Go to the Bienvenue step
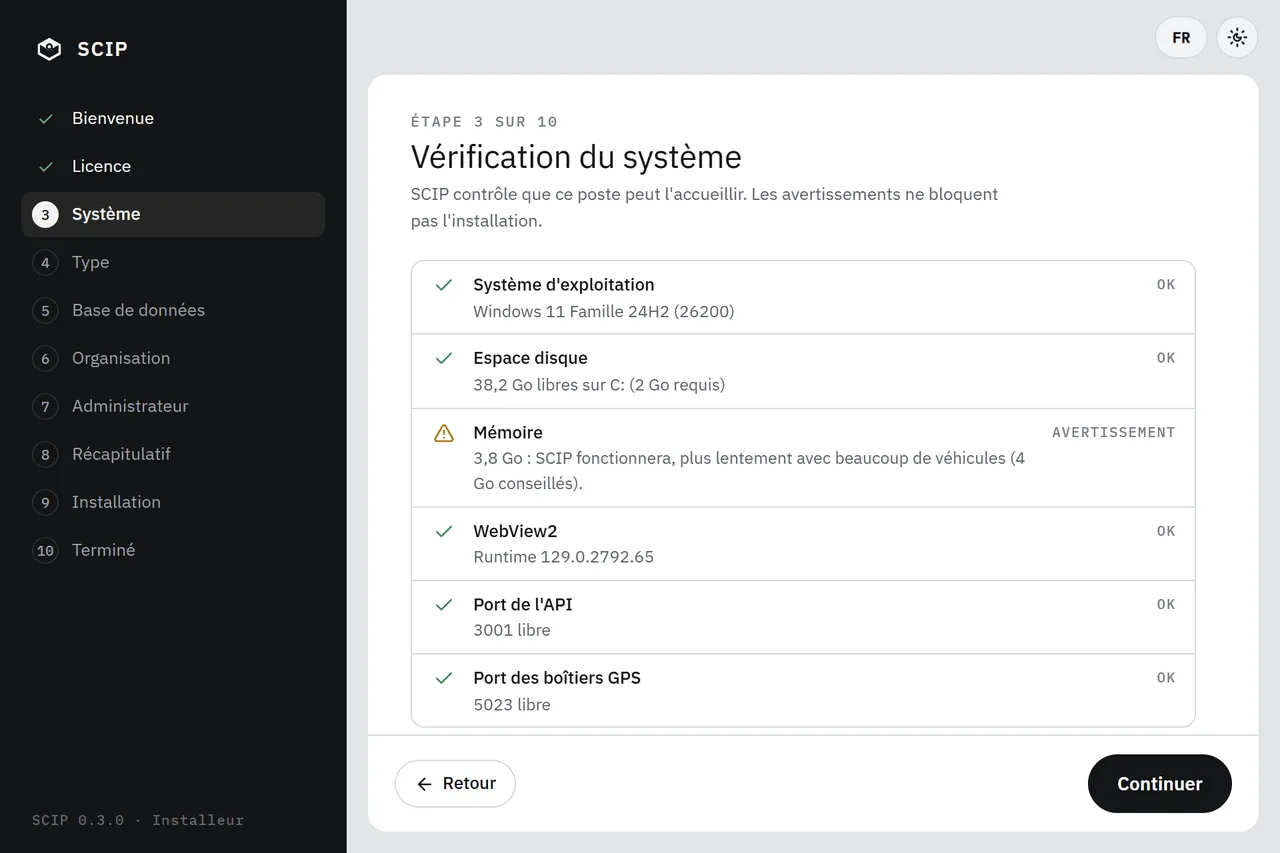The width and height of the screenshot is (1280, 853). [173, 118]
